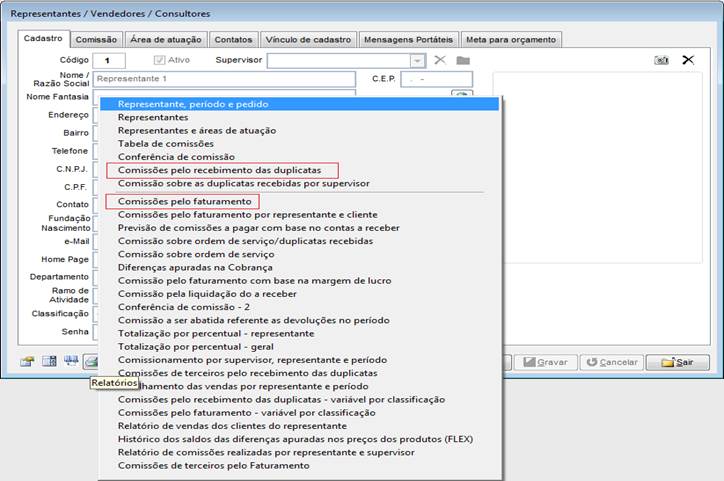The height and width of the screenshot is (481, 724).
Task: Click the table-with-calculator icon in bottom toolbar
Action: [x=49, y=361]
